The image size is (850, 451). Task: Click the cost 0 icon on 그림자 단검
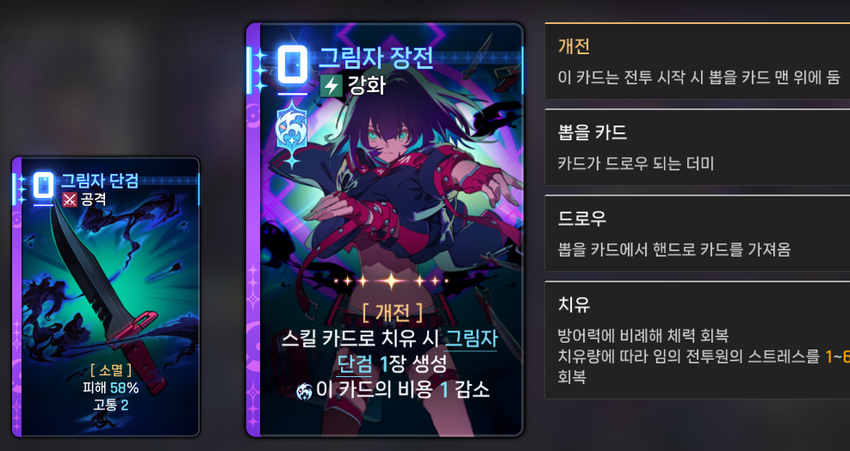pyautogui.click(x=43, y=185)
